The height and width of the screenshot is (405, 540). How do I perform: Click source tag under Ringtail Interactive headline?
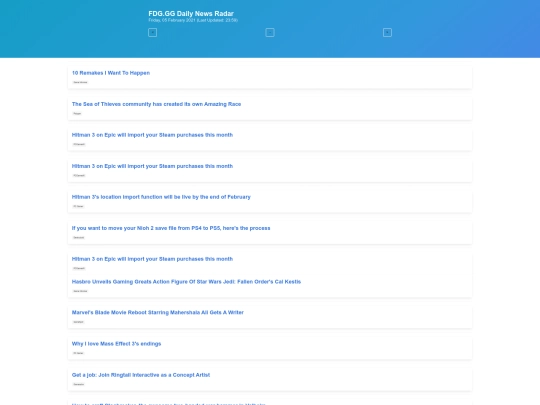79,384
